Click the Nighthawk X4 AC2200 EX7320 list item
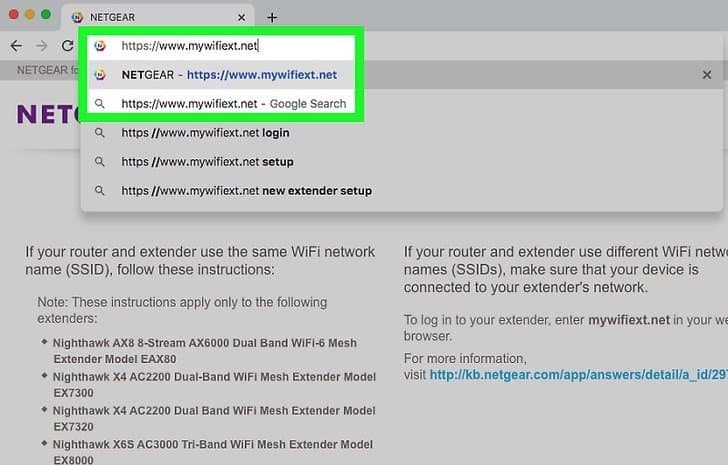This screenshot has width=728, height=465. point(214,419)
